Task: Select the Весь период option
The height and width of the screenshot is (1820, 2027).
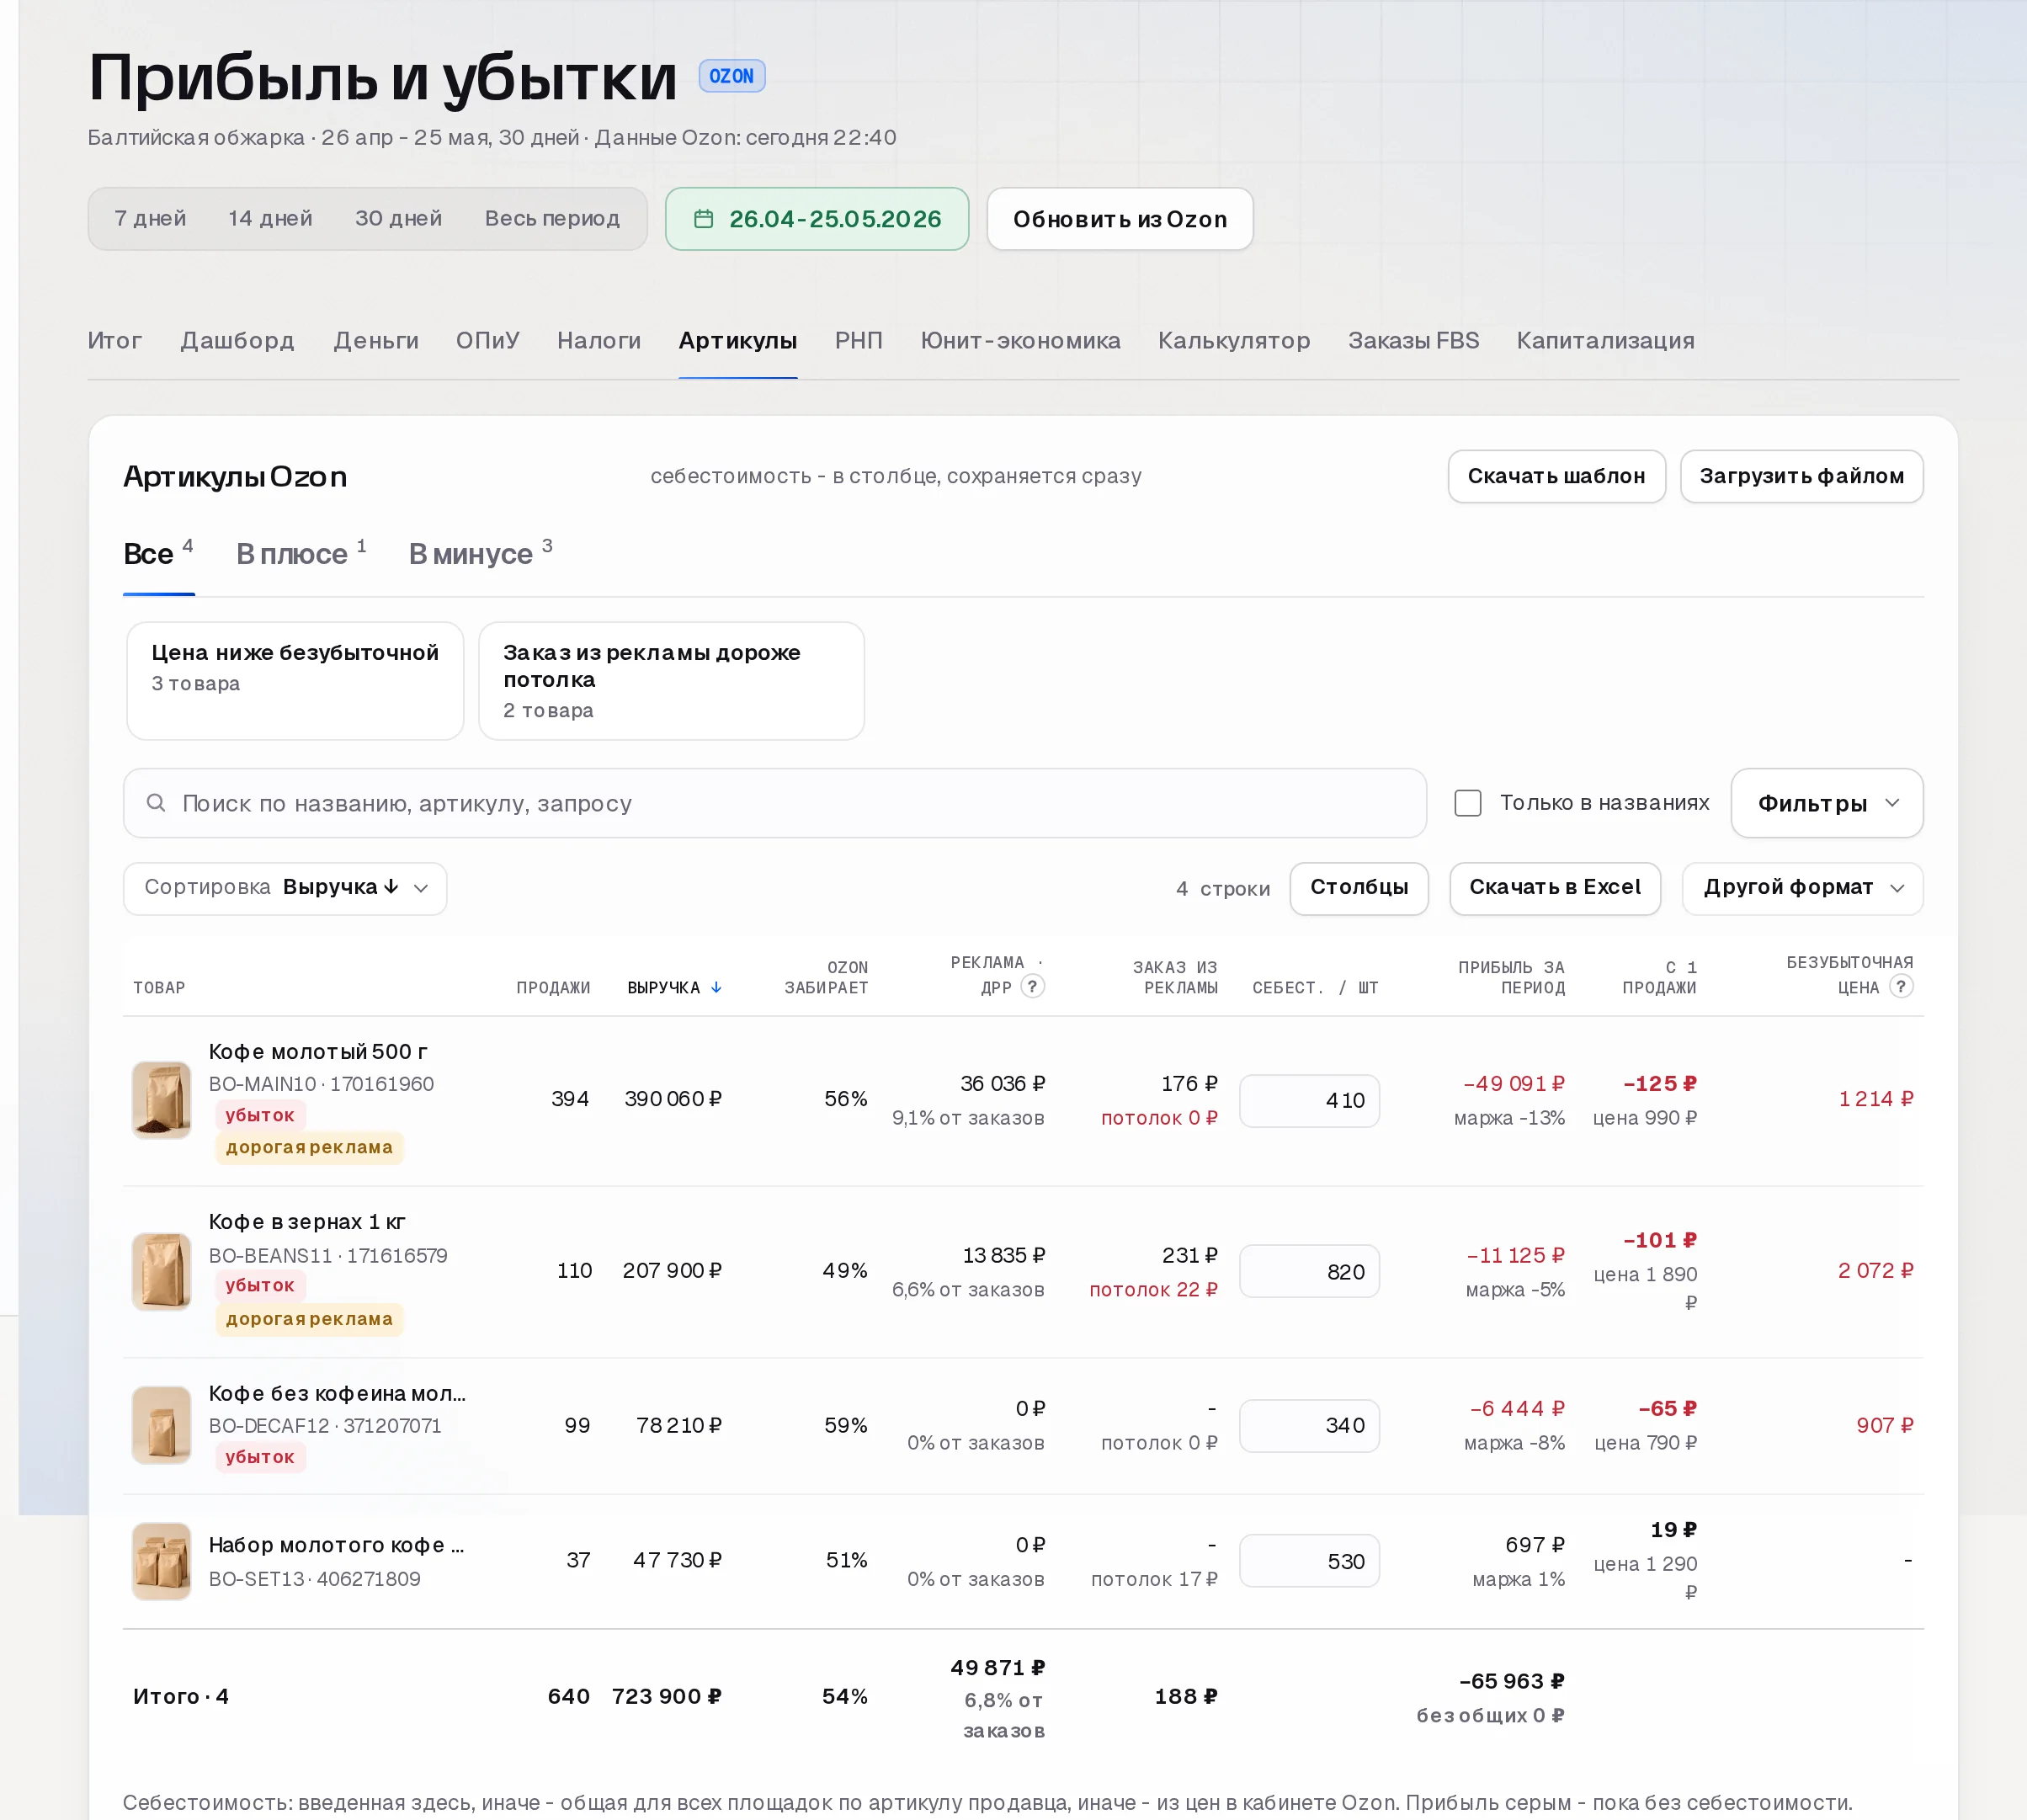Action: click(x=552, y=219)
